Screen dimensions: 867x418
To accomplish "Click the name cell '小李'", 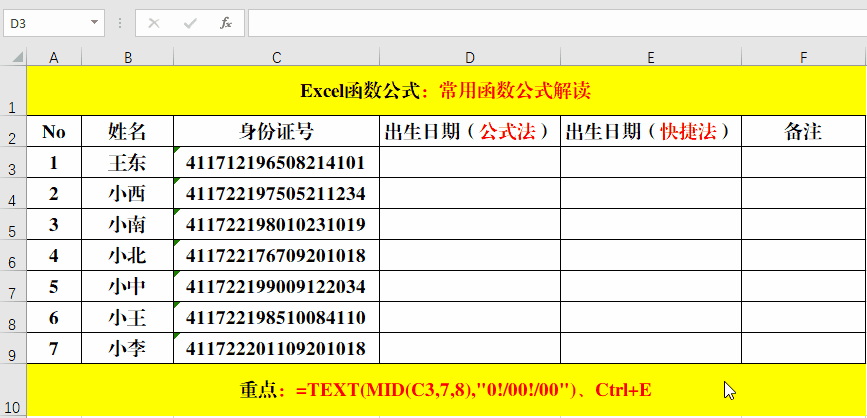I will [128, 348].
